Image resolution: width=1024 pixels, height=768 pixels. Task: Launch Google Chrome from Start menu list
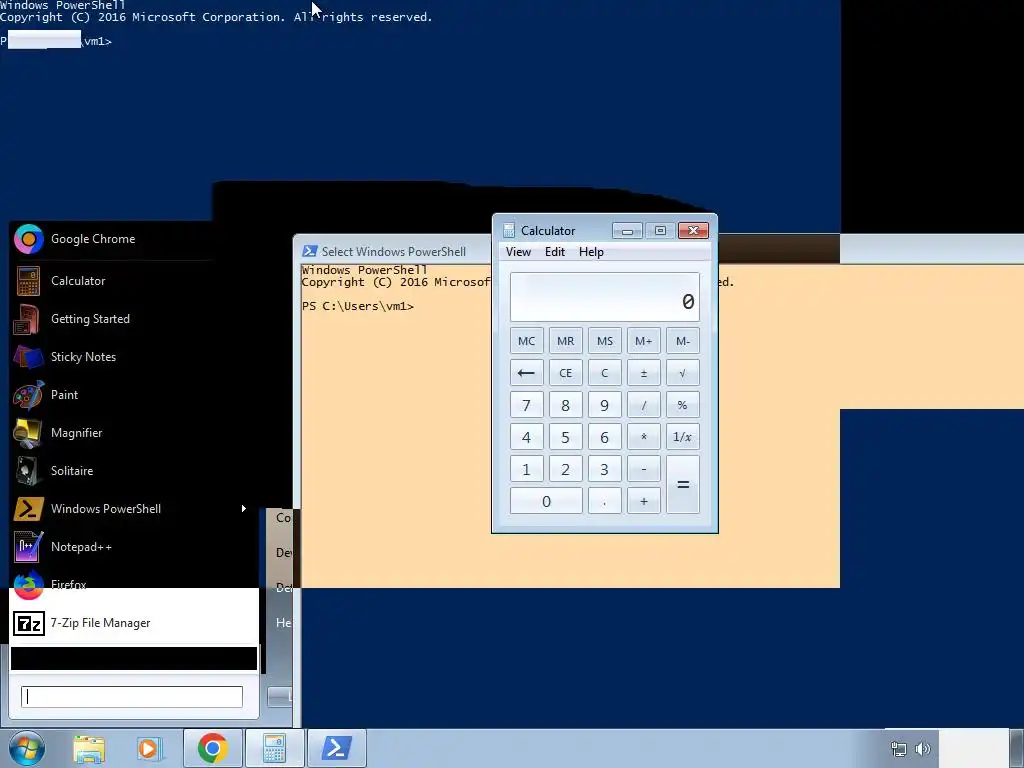click(134, 239)
